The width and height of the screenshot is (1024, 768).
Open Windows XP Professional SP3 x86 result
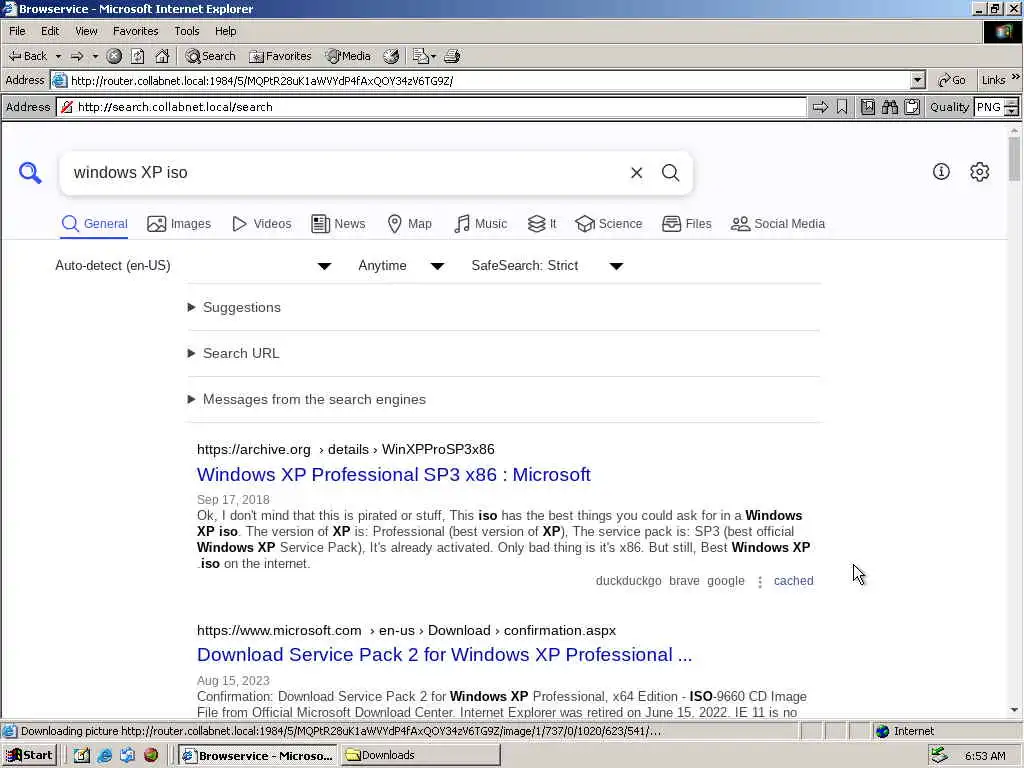(394, 475)
